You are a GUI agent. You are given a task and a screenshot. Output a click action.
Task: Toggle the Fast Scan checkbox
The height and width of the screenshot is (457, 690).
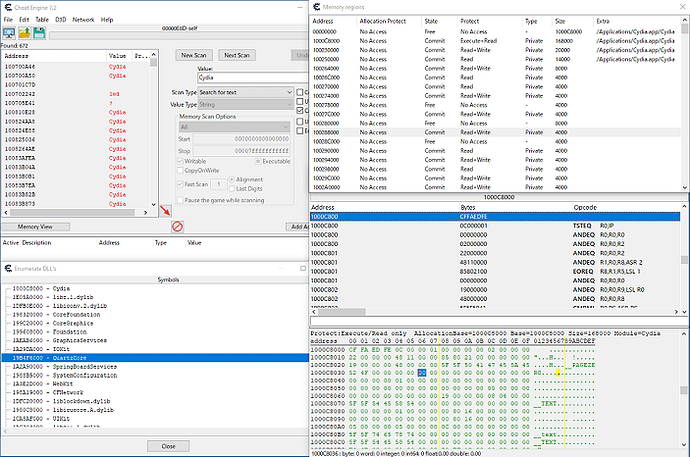tap(180, 184)
